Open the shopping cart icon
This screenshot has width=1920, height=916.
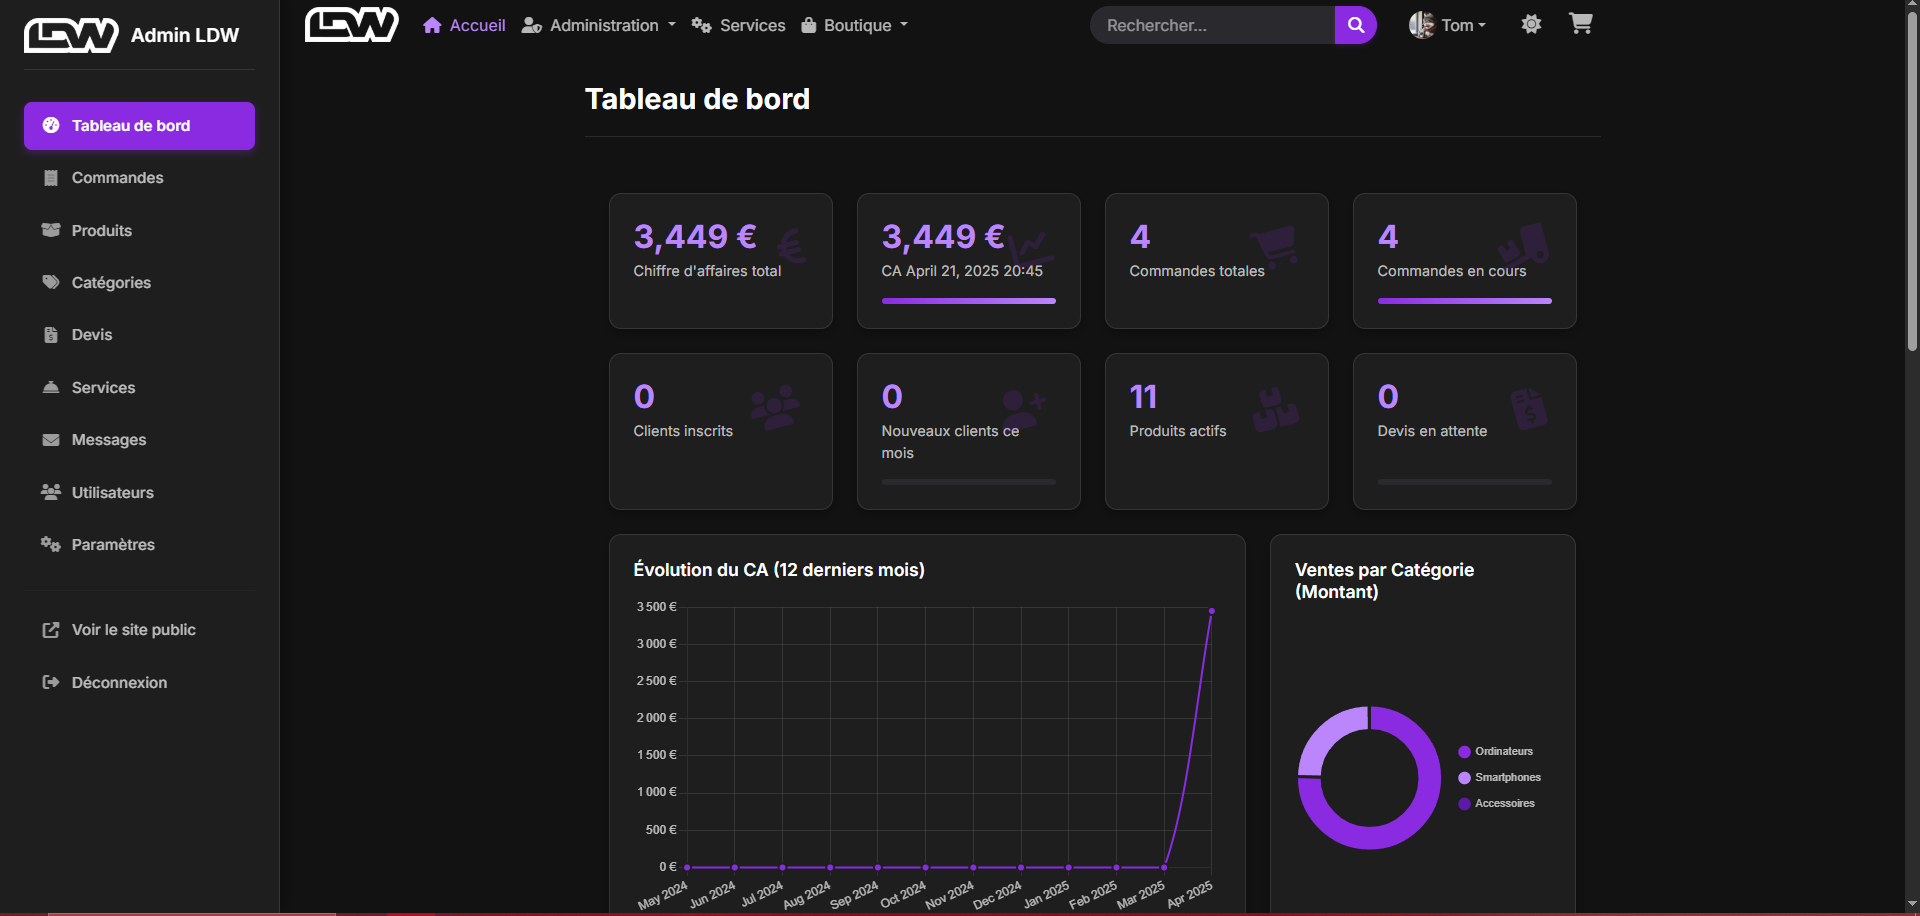1580,24
